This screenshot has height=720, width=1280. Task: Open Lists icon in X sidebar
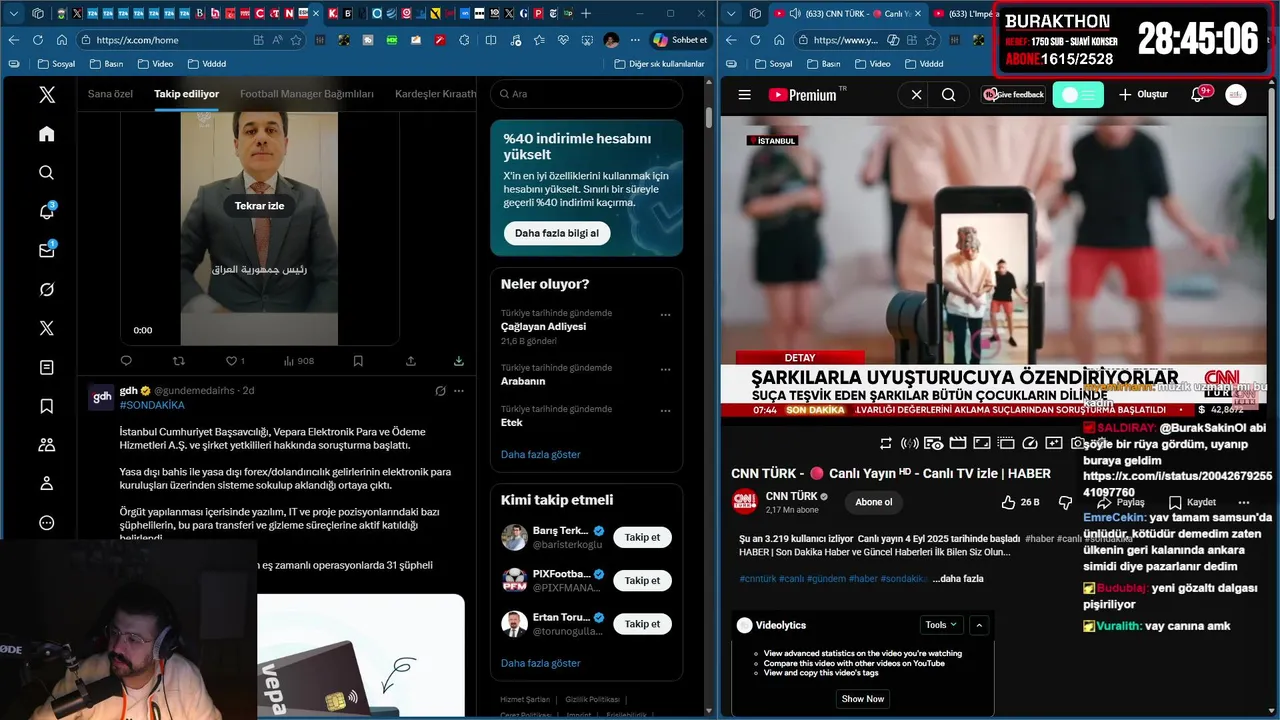coord(46,368)
